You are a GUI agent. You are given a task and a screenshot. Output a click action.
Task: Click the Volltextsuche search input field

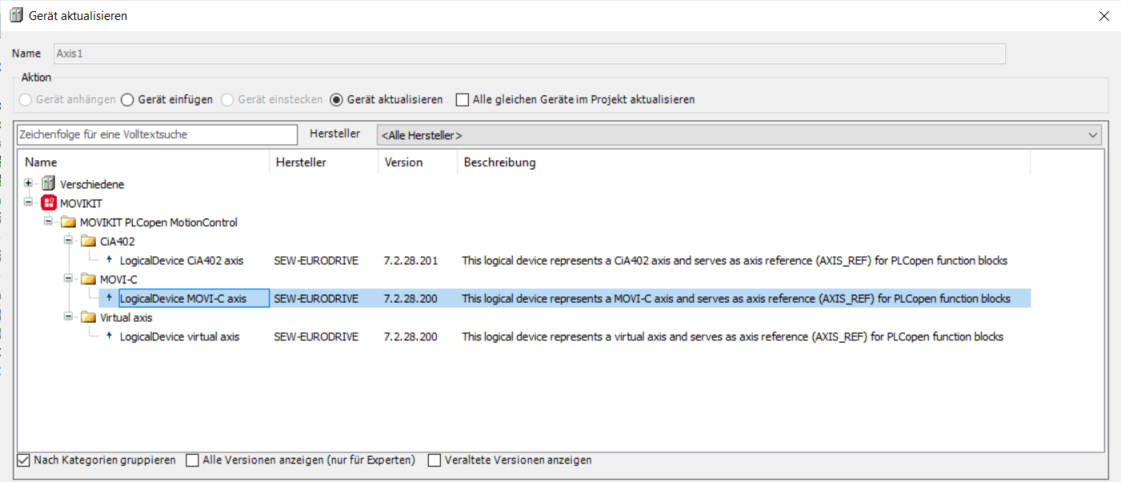[x=157, y=134]
